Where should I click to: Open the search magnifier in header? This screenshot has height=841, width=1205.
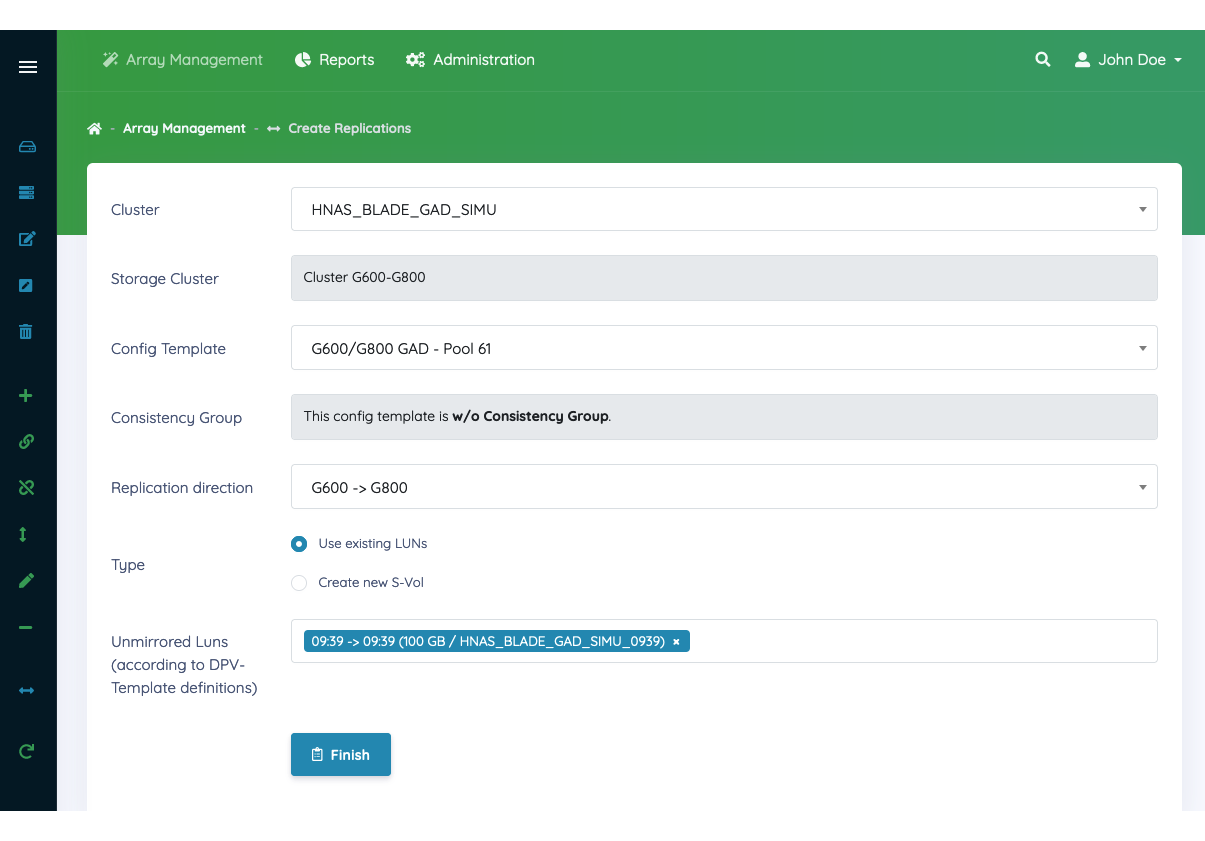pyautogui.click(x=1043, y=60)
